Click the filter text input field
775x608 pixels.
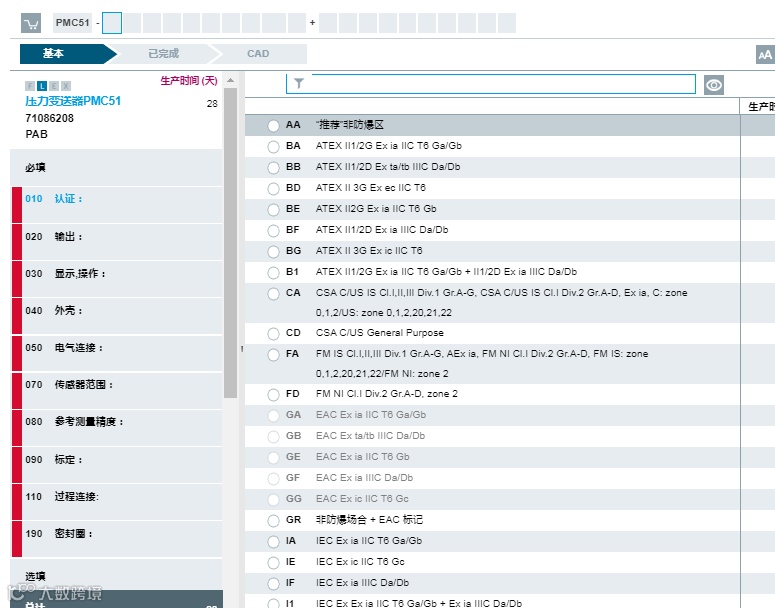click(x=491, y=84)
